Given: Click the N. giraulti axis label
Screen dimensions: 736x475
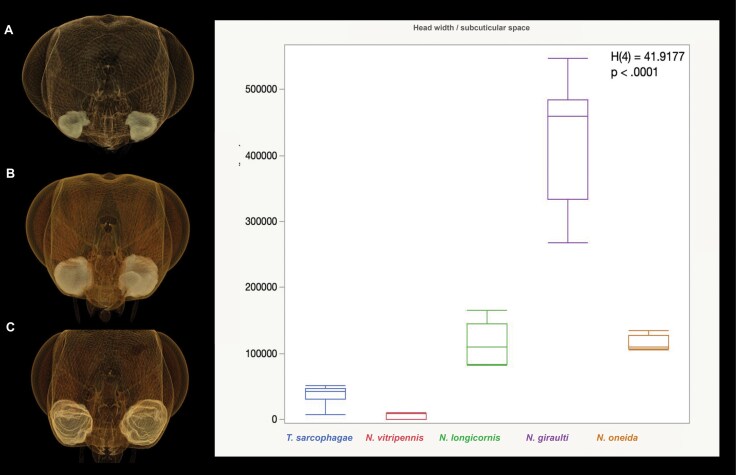Looking at the screenshot, I should (x=547, y=438).
